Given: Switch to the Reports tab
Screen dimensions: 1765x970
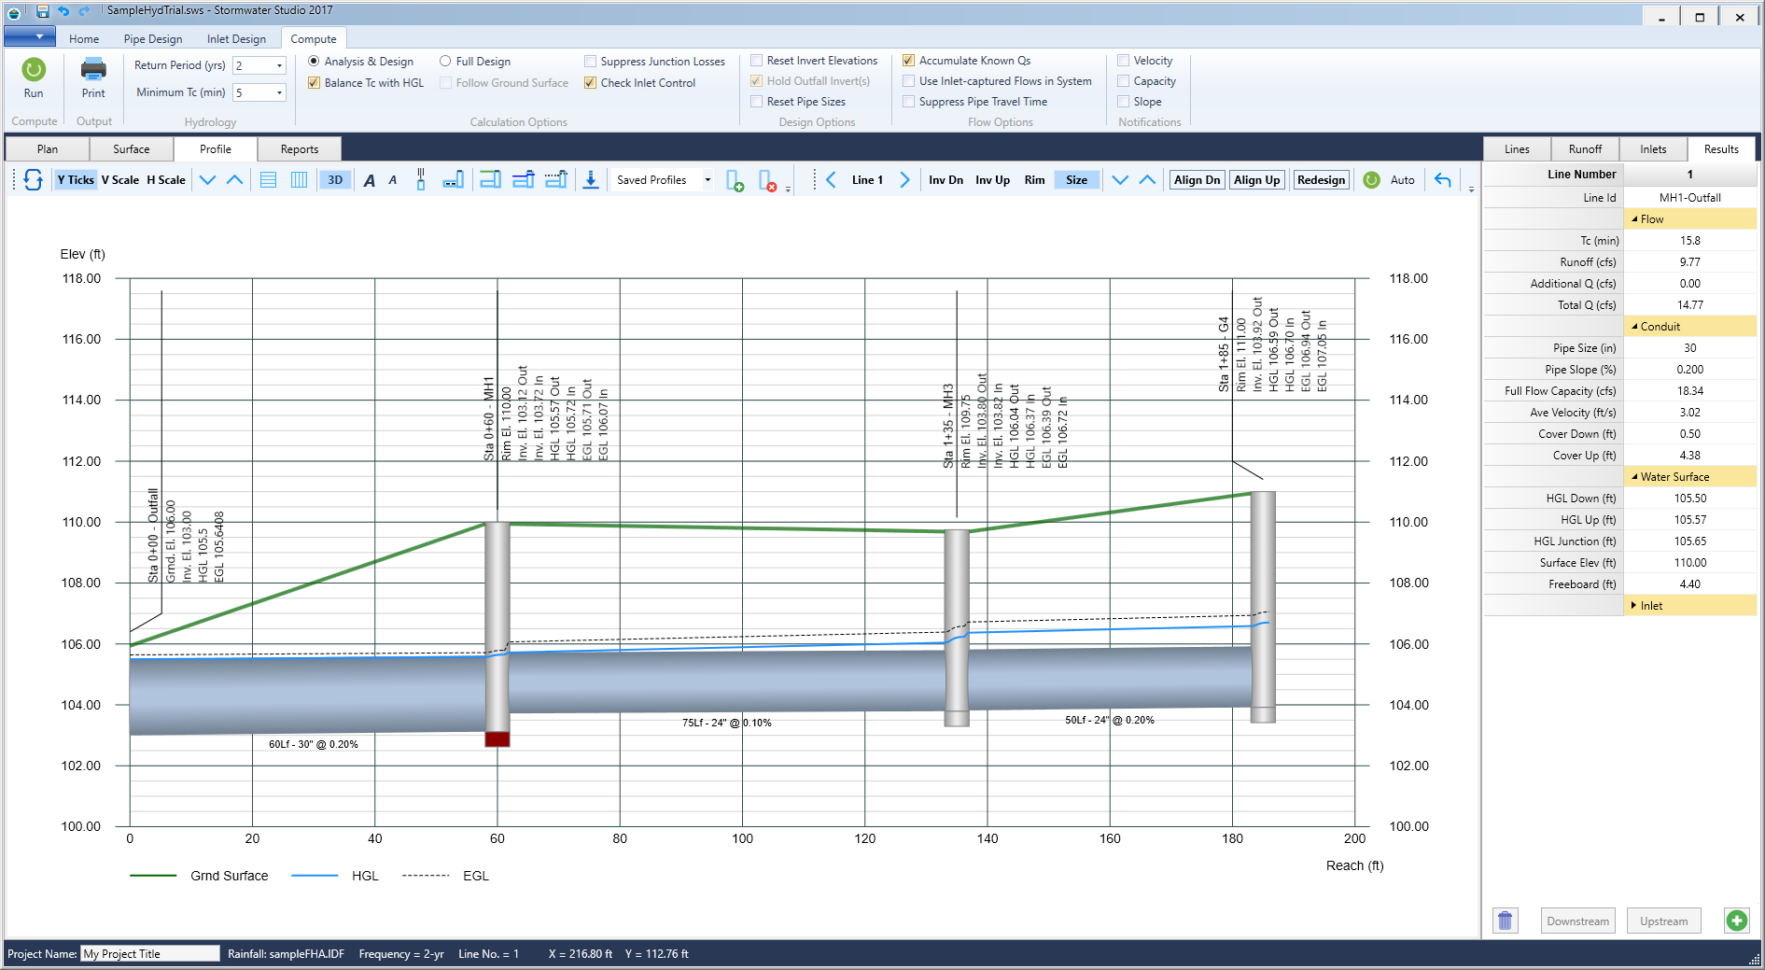Looking at the screenshot, I should (299, 149).
